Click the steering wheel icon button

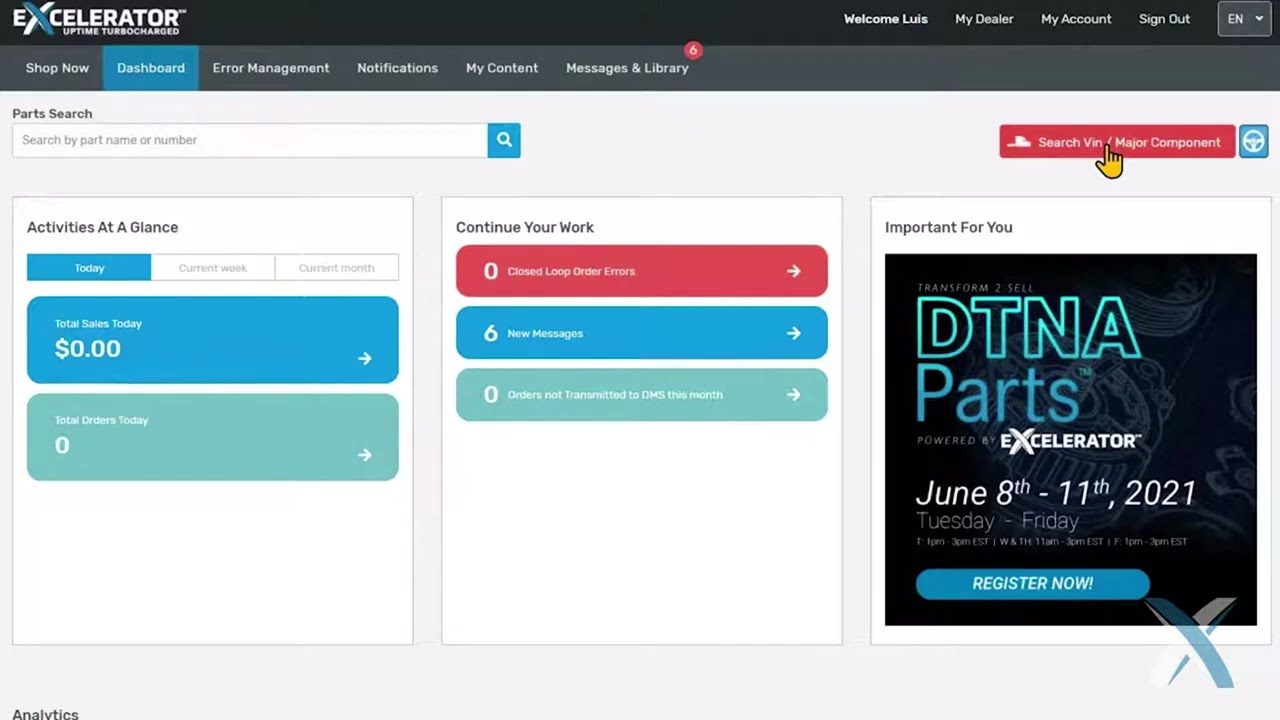[1254, 142]
